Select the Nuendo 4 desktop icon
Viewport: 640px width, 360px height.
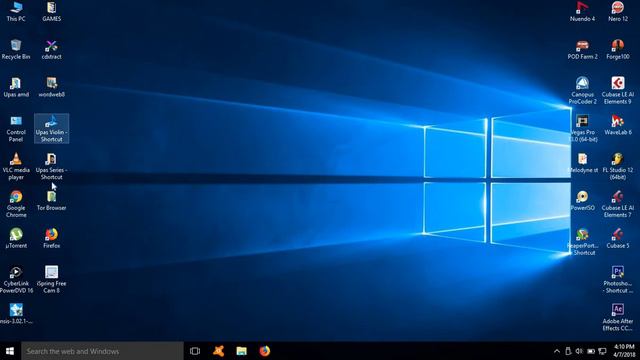click(582, 11)
